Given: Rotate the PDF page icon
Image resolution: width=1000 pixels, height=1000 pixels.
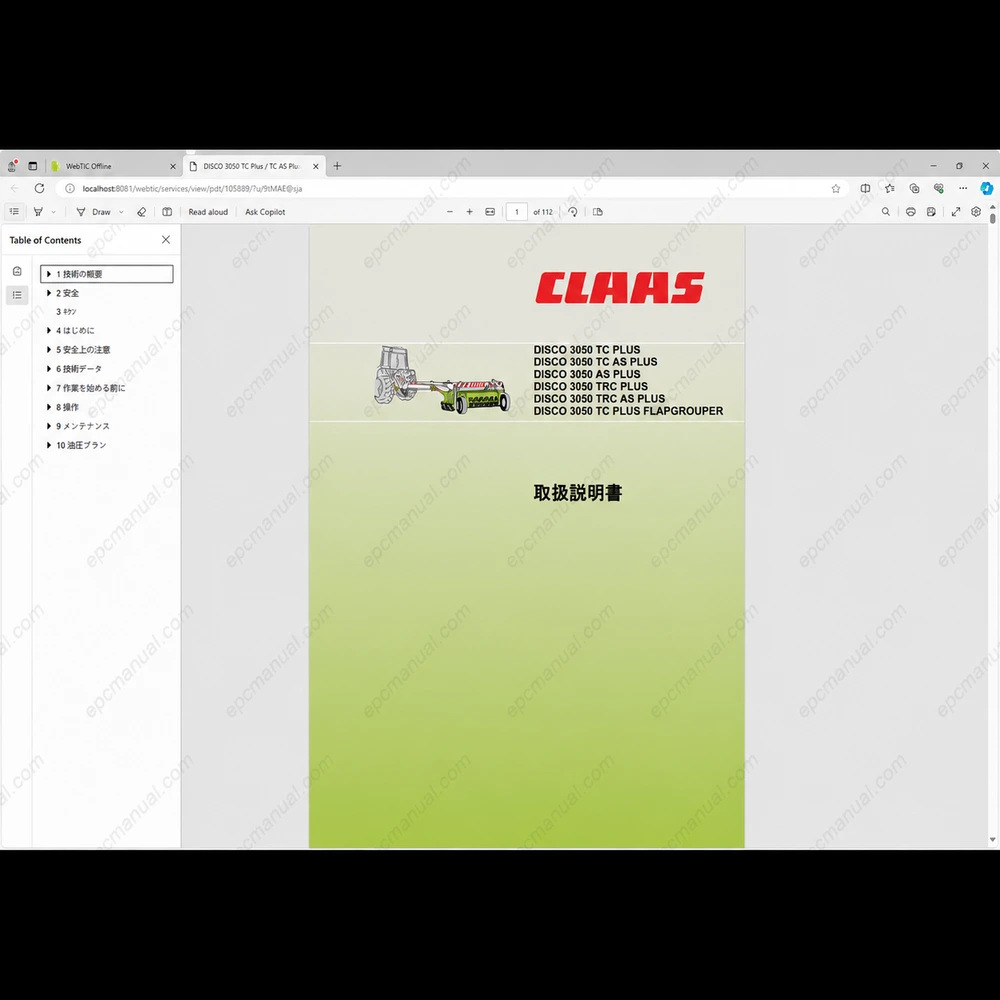Looking at the screenshot, I should point(573,212).
